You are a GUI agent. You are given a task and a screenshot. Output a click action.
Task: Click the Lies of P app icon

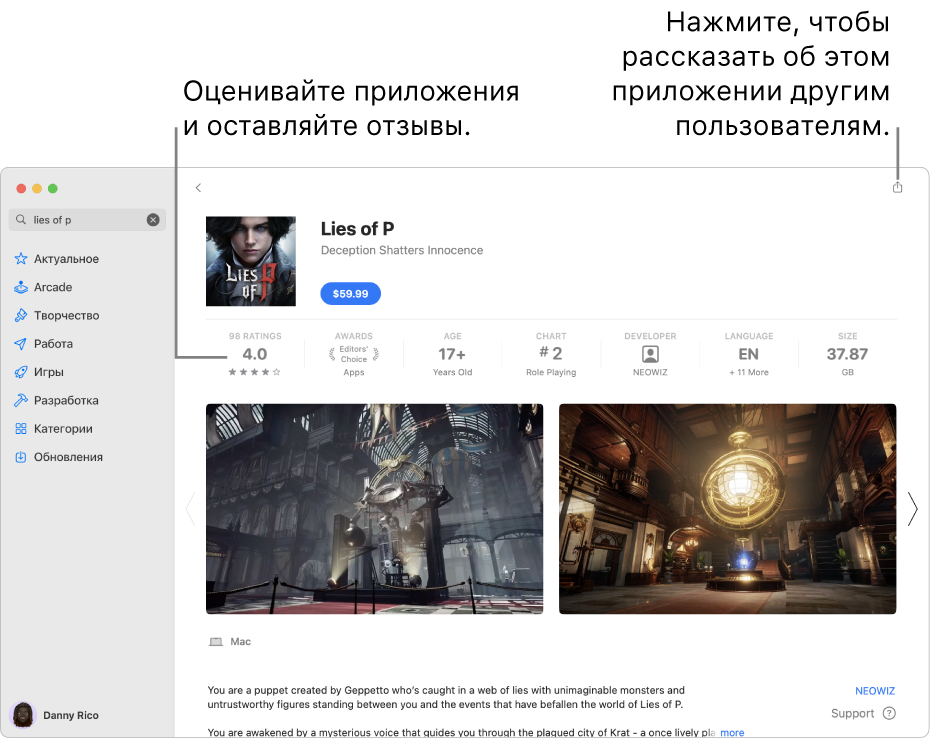click(x=251, y=261)
